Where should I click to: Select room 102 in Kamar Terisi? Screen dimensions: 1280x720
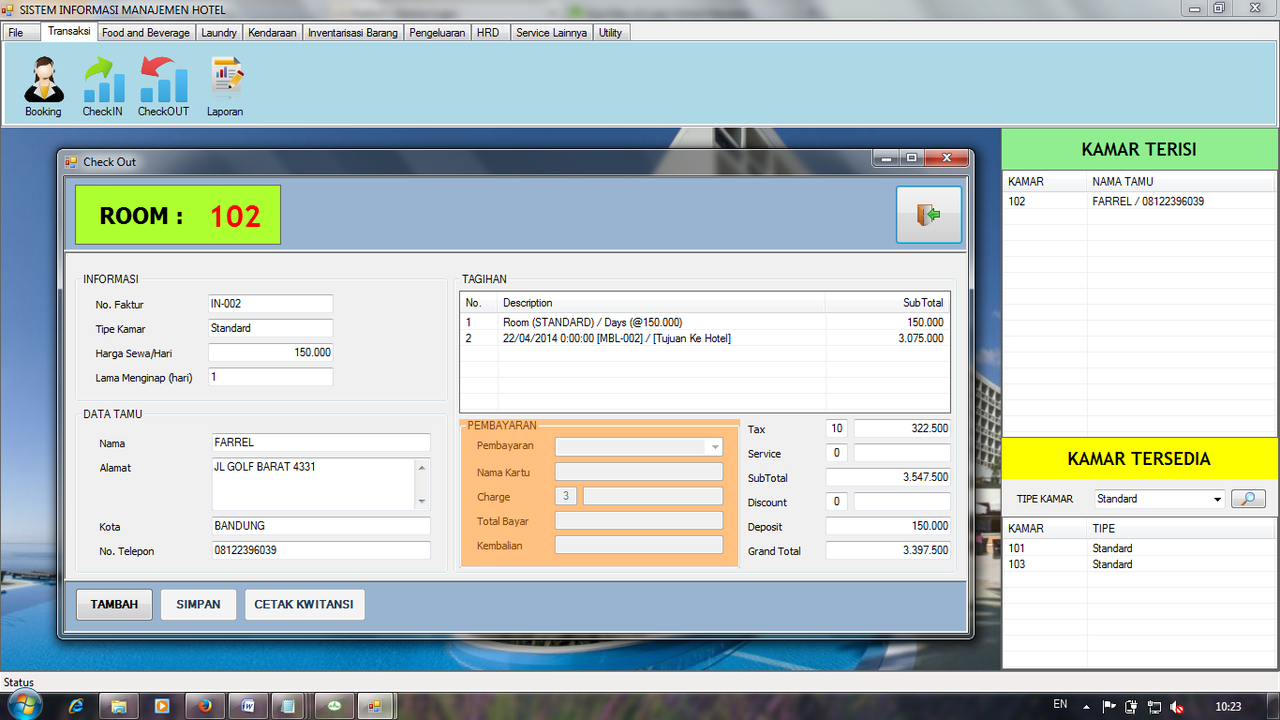click(1140, 201)
